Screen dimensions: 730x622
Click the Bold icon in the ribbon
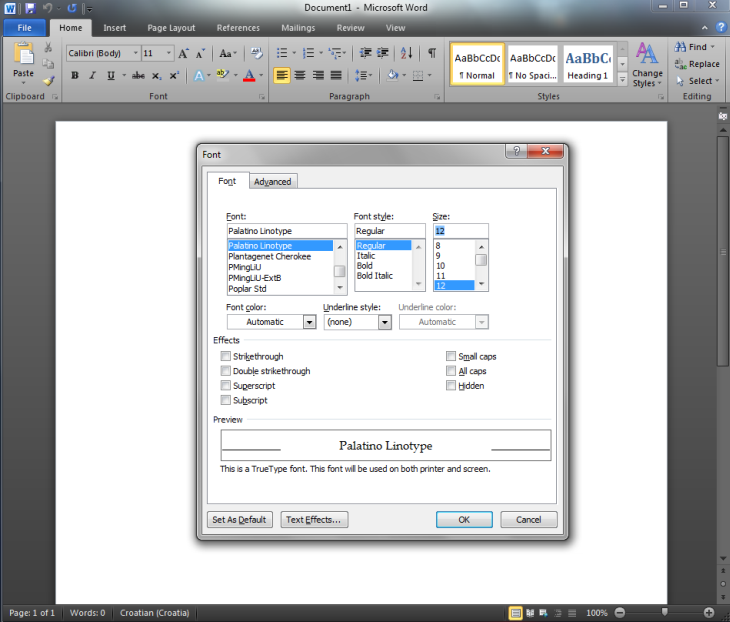point(75,76)
